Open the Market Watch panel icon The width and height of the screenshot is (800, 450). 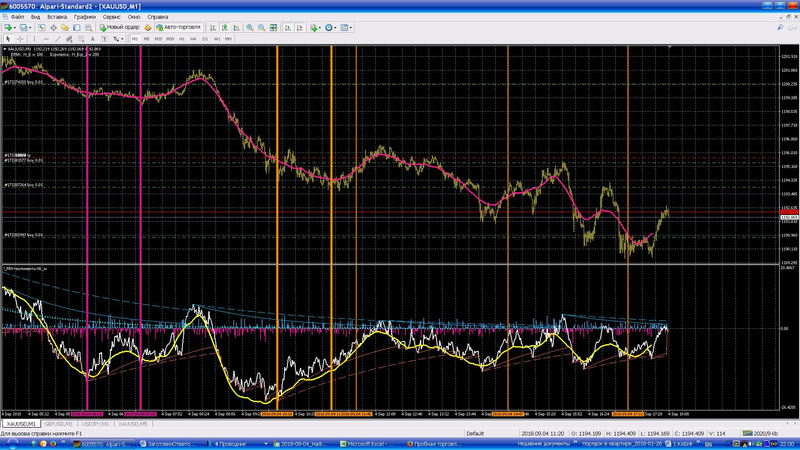coord(41,28)
